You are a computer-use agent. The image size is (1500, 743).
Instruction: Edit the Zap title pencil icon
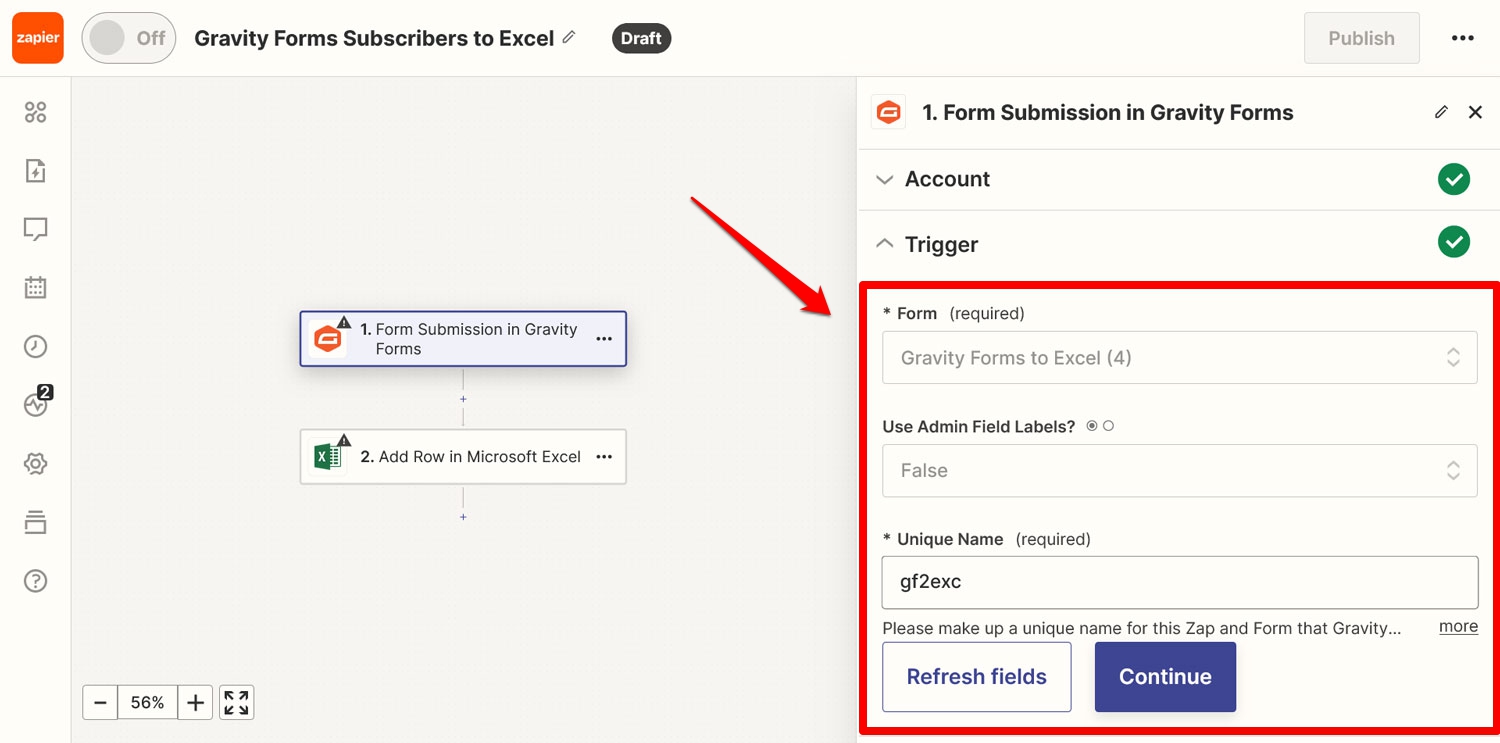[x=569, y=37]
